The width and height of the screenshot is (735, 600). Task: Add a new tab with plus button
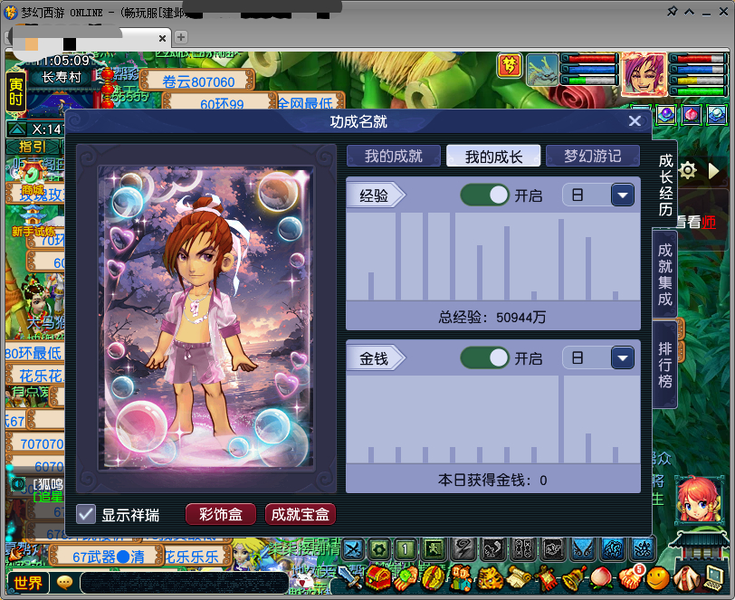180,37
